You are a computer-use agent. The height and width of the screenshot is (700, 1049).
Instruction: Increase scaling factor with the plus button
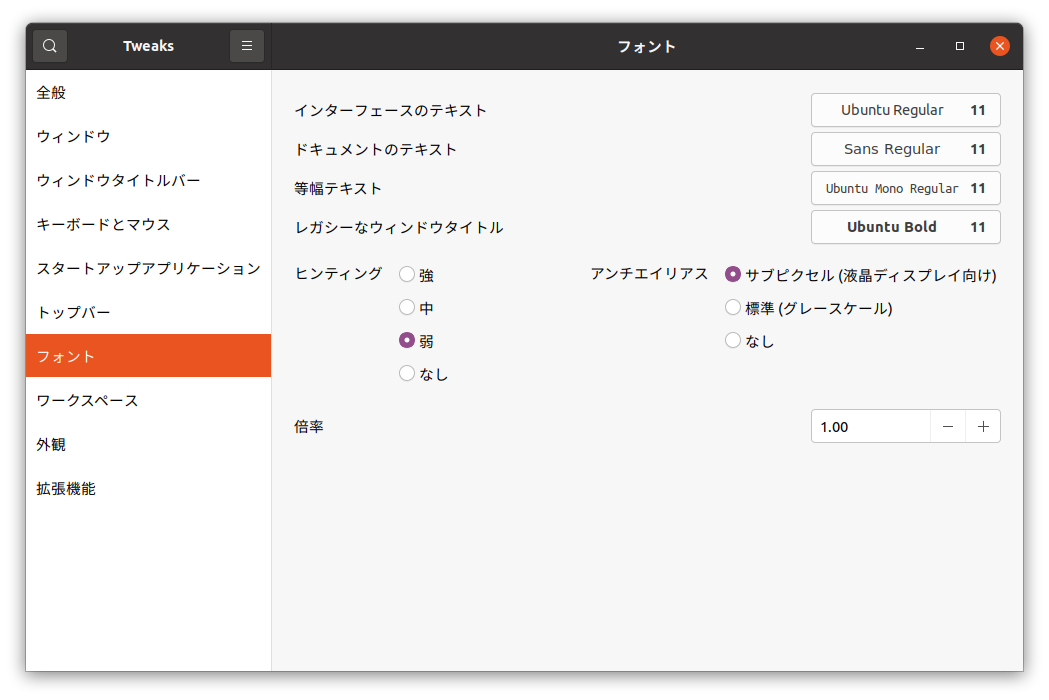click(983, 426)
